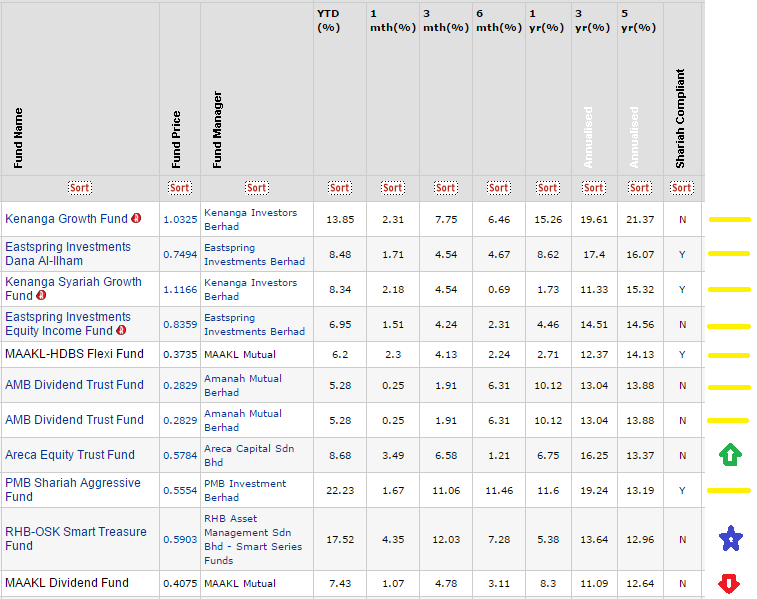Sort the table by Fund Manager
This screenshot has width=757, height=599.
(257, 188)
